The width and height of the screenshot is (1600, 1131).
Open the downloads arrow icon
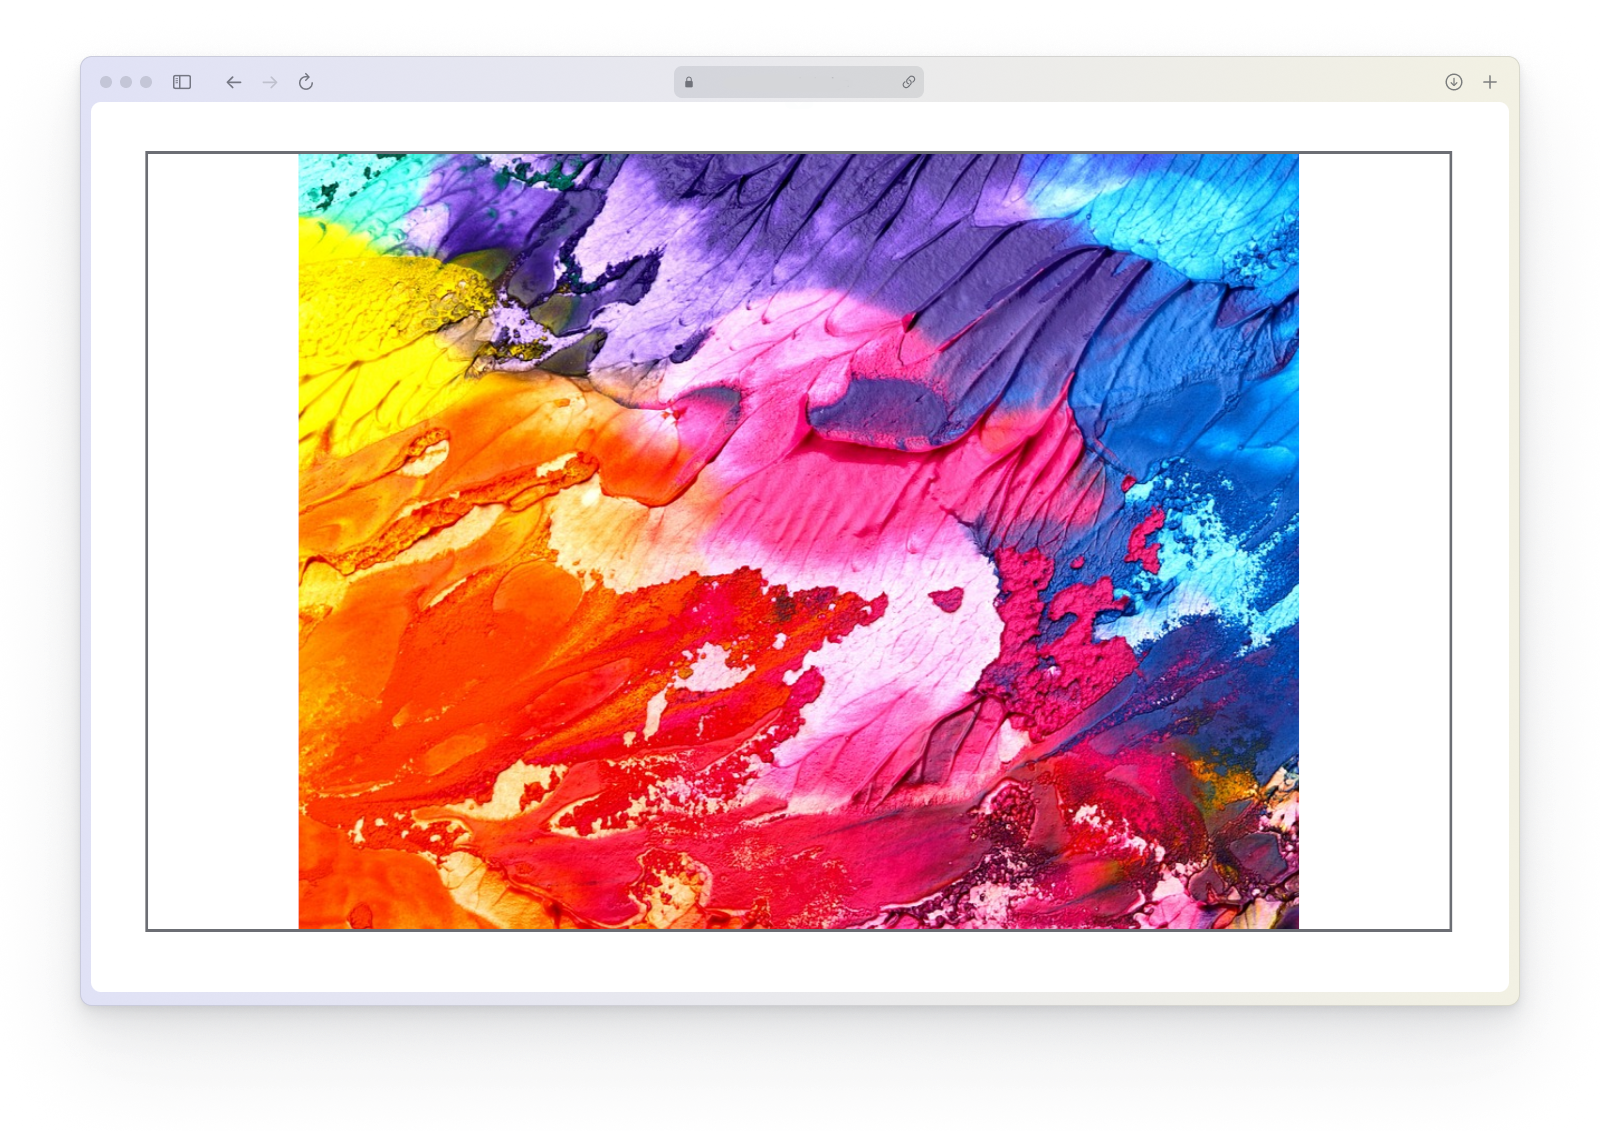point(1454,82)
